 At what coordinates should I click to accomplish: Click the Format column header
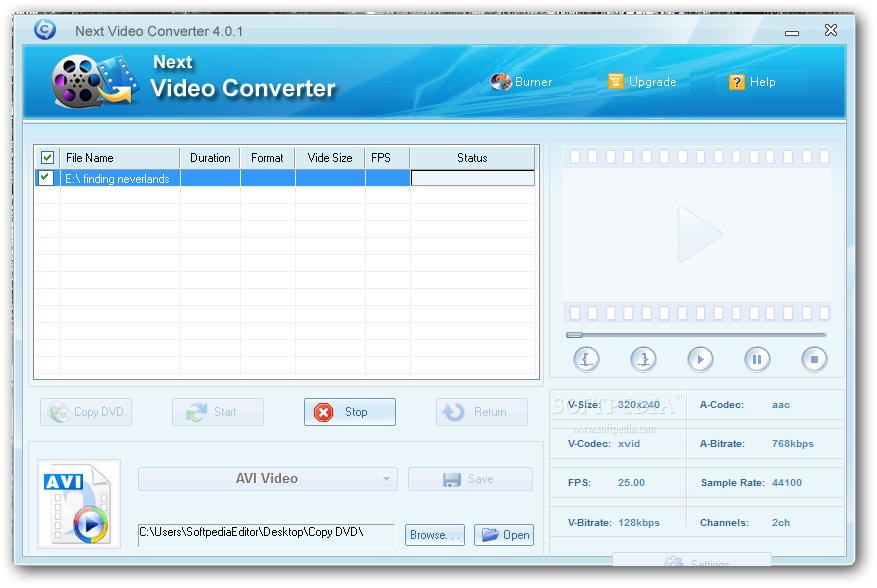click(267, 158)
